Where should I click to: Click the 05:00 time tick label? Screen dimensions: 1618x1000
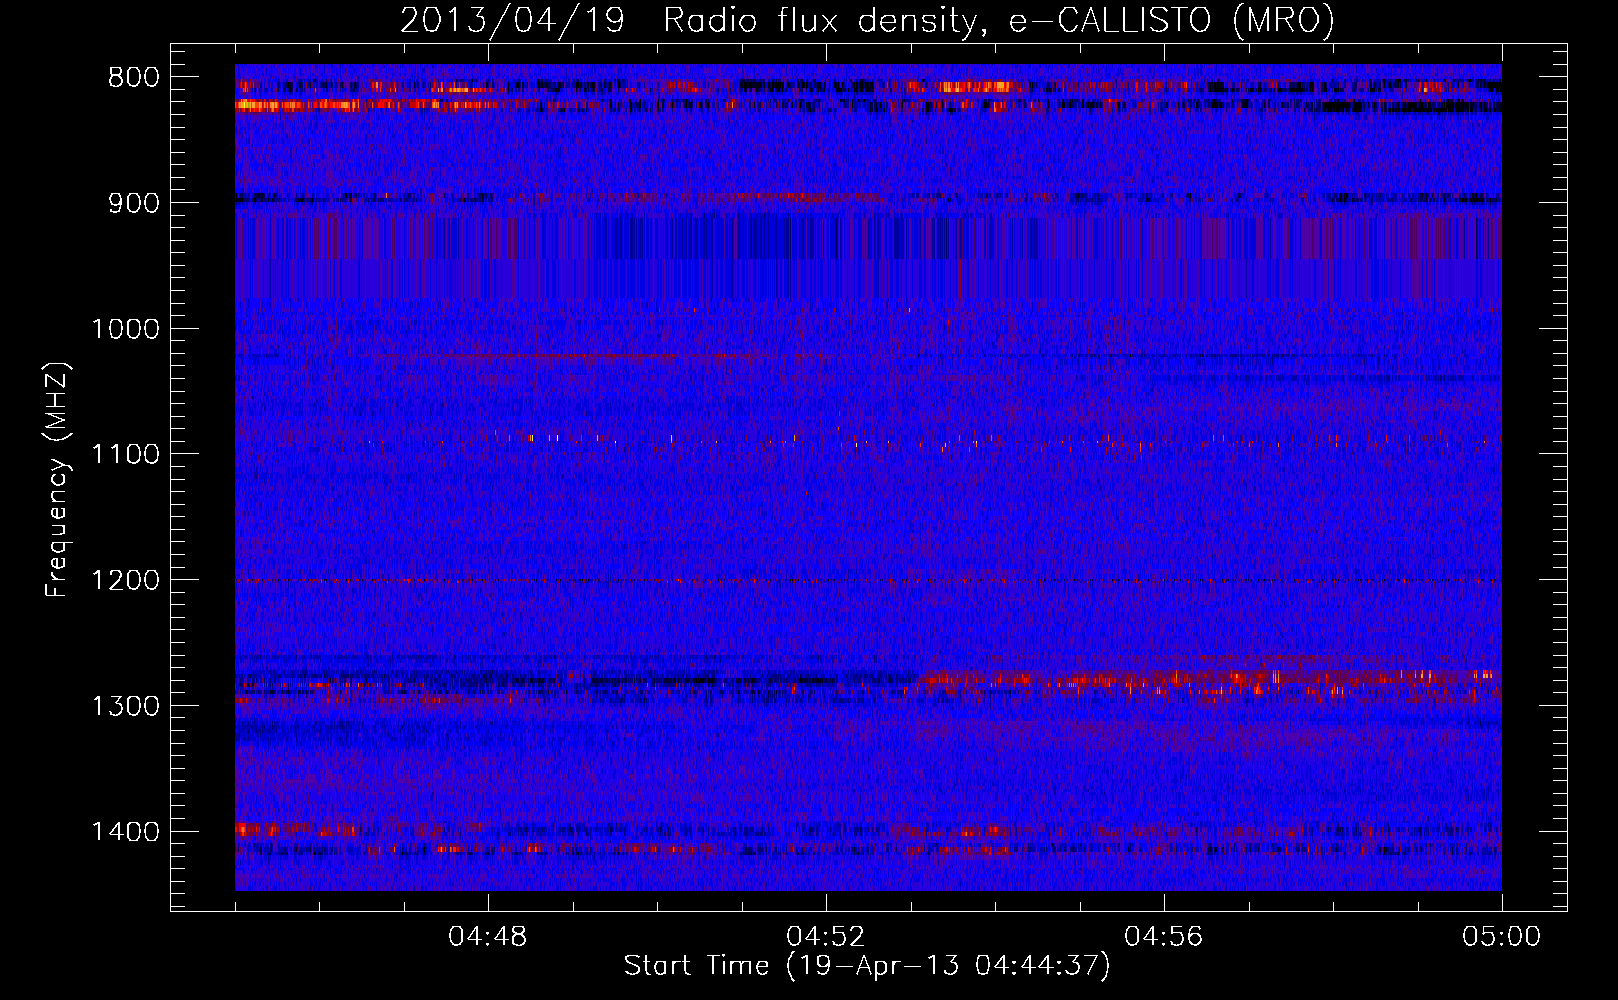1502,937
